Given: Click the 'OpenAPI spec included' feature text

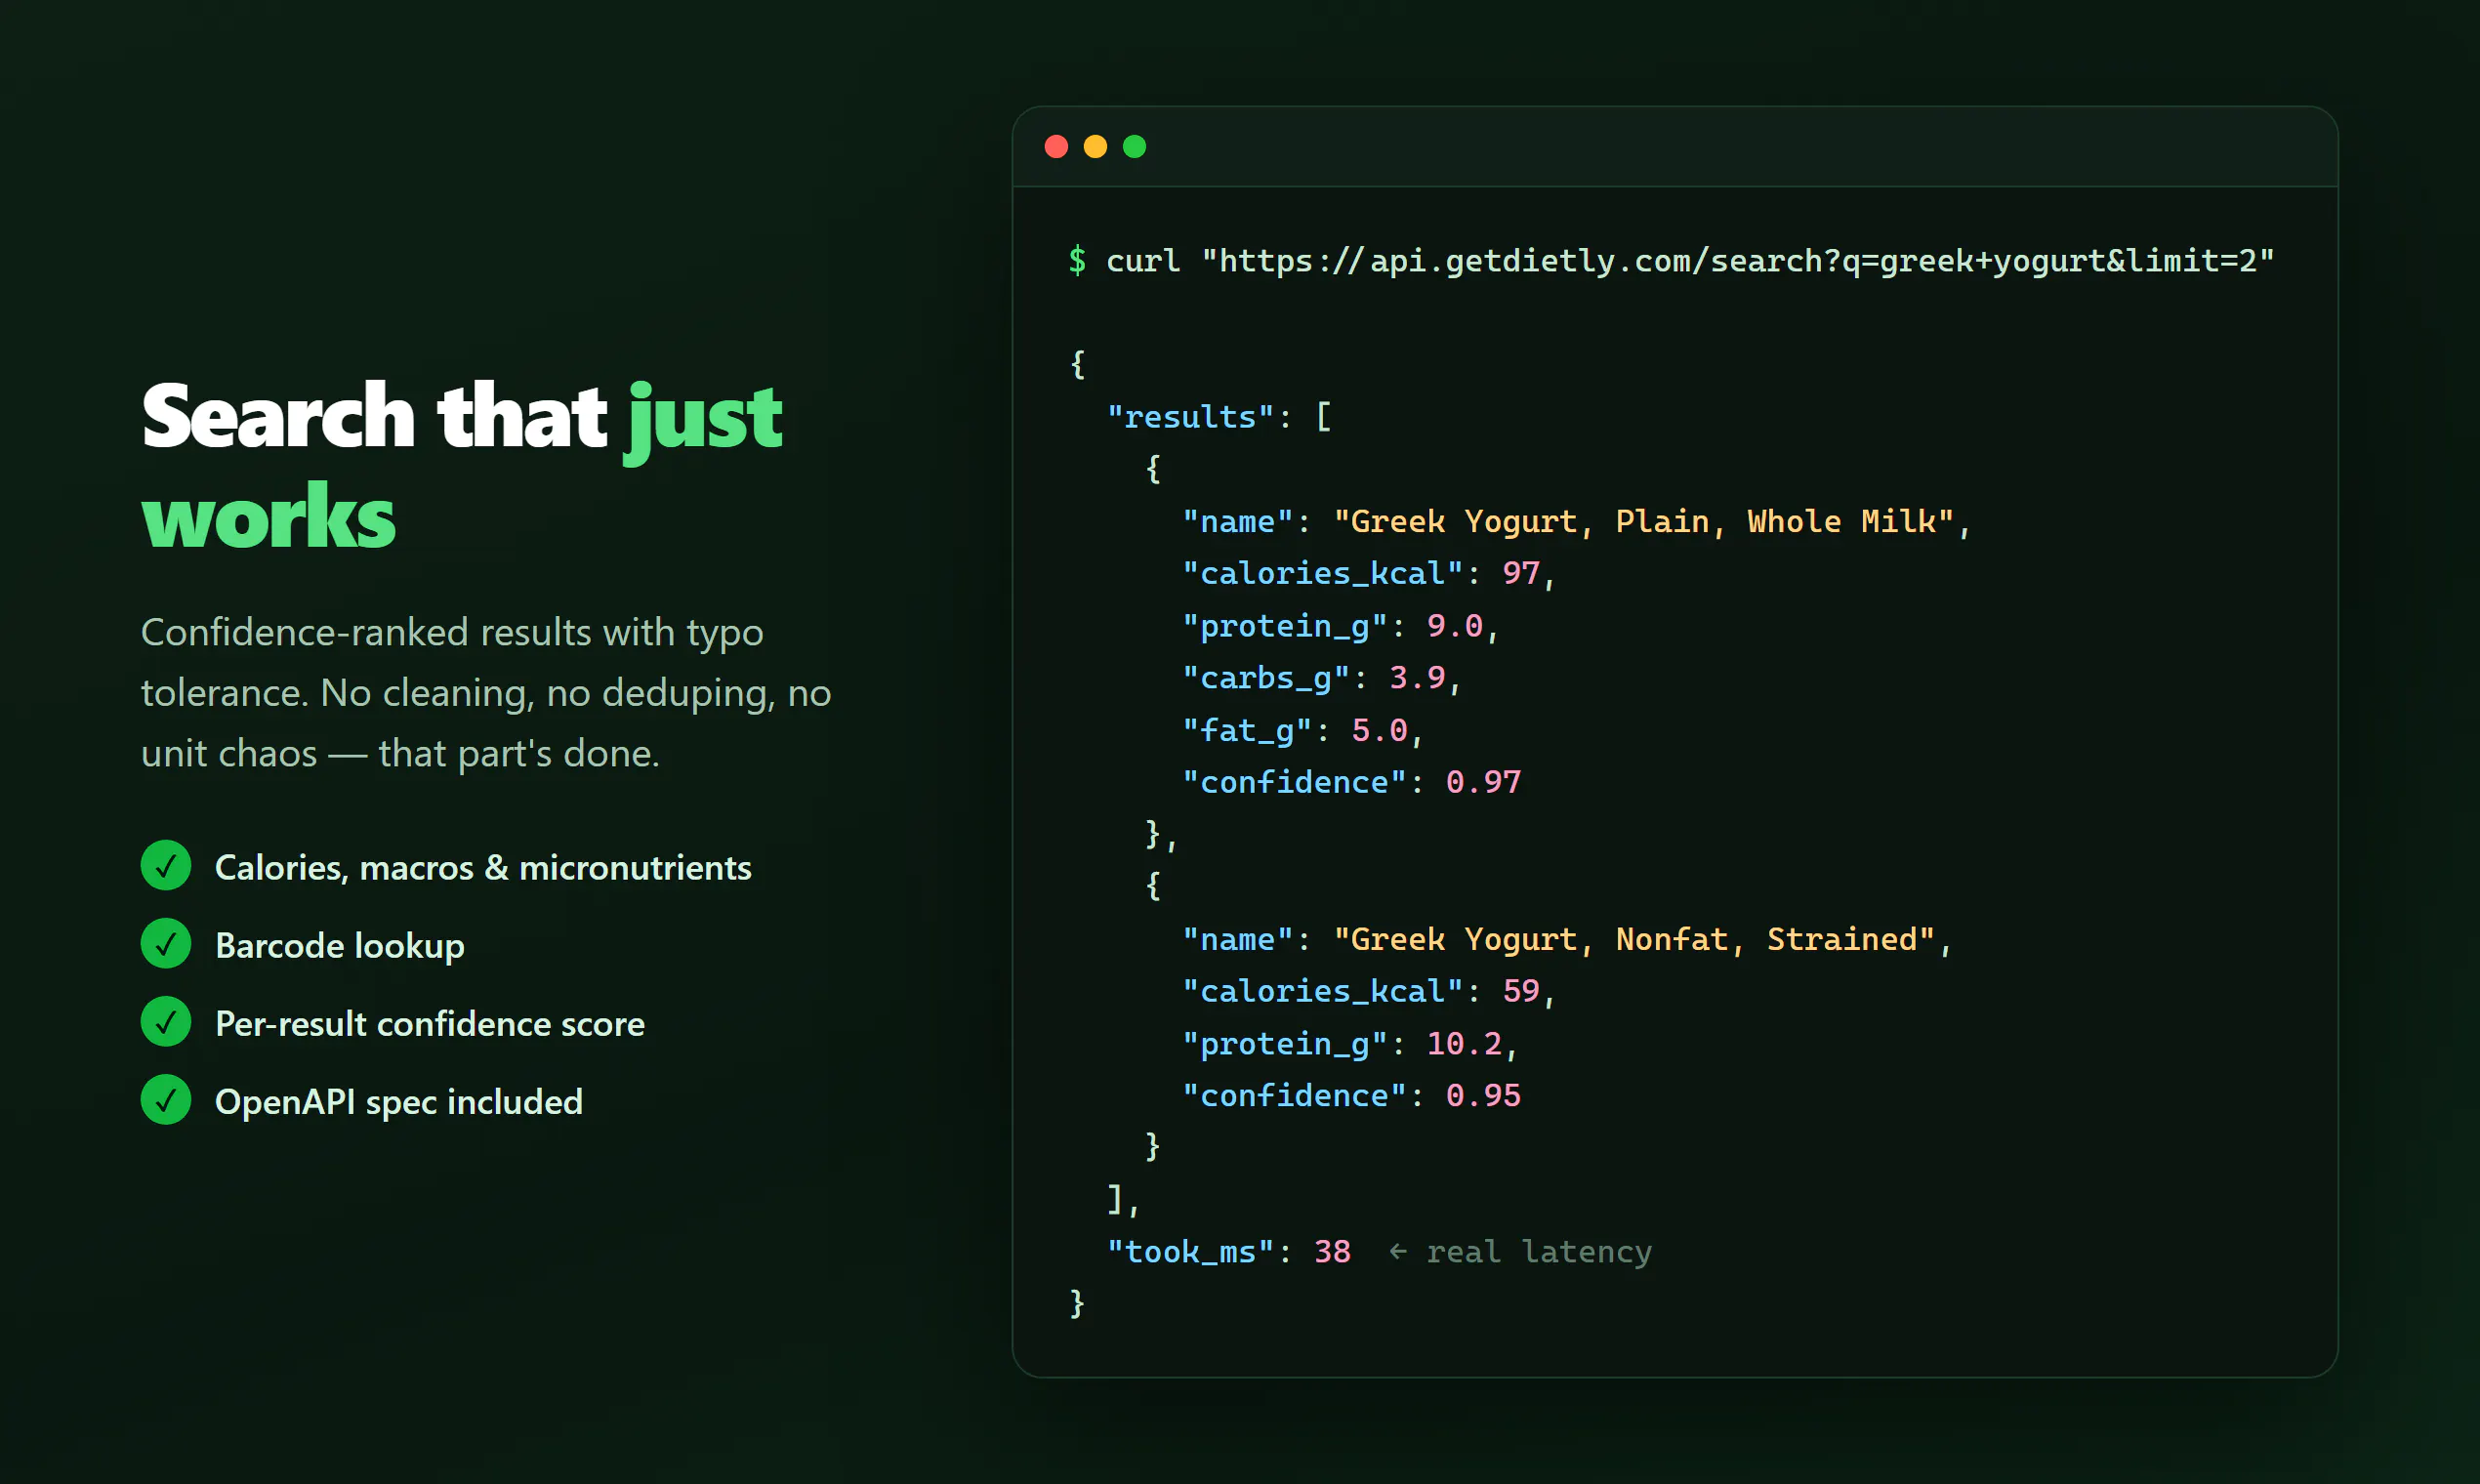Looking at the screenshot, I should (x=399, y=1102).
